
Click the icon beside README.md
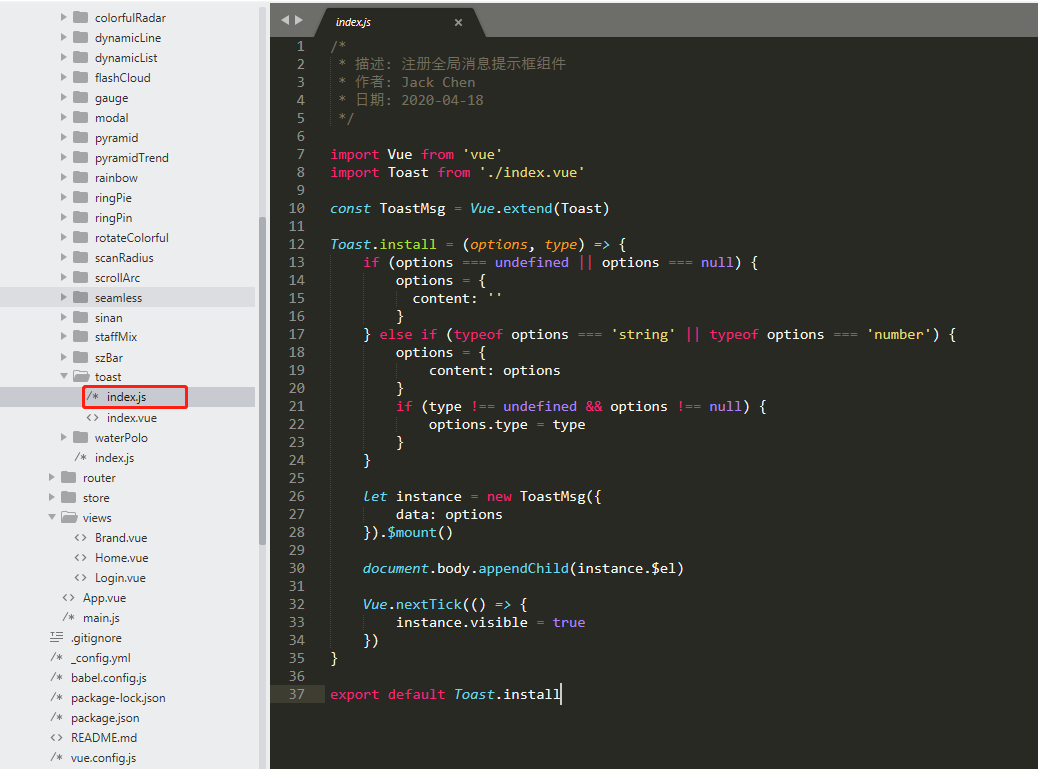pos(56,737)
